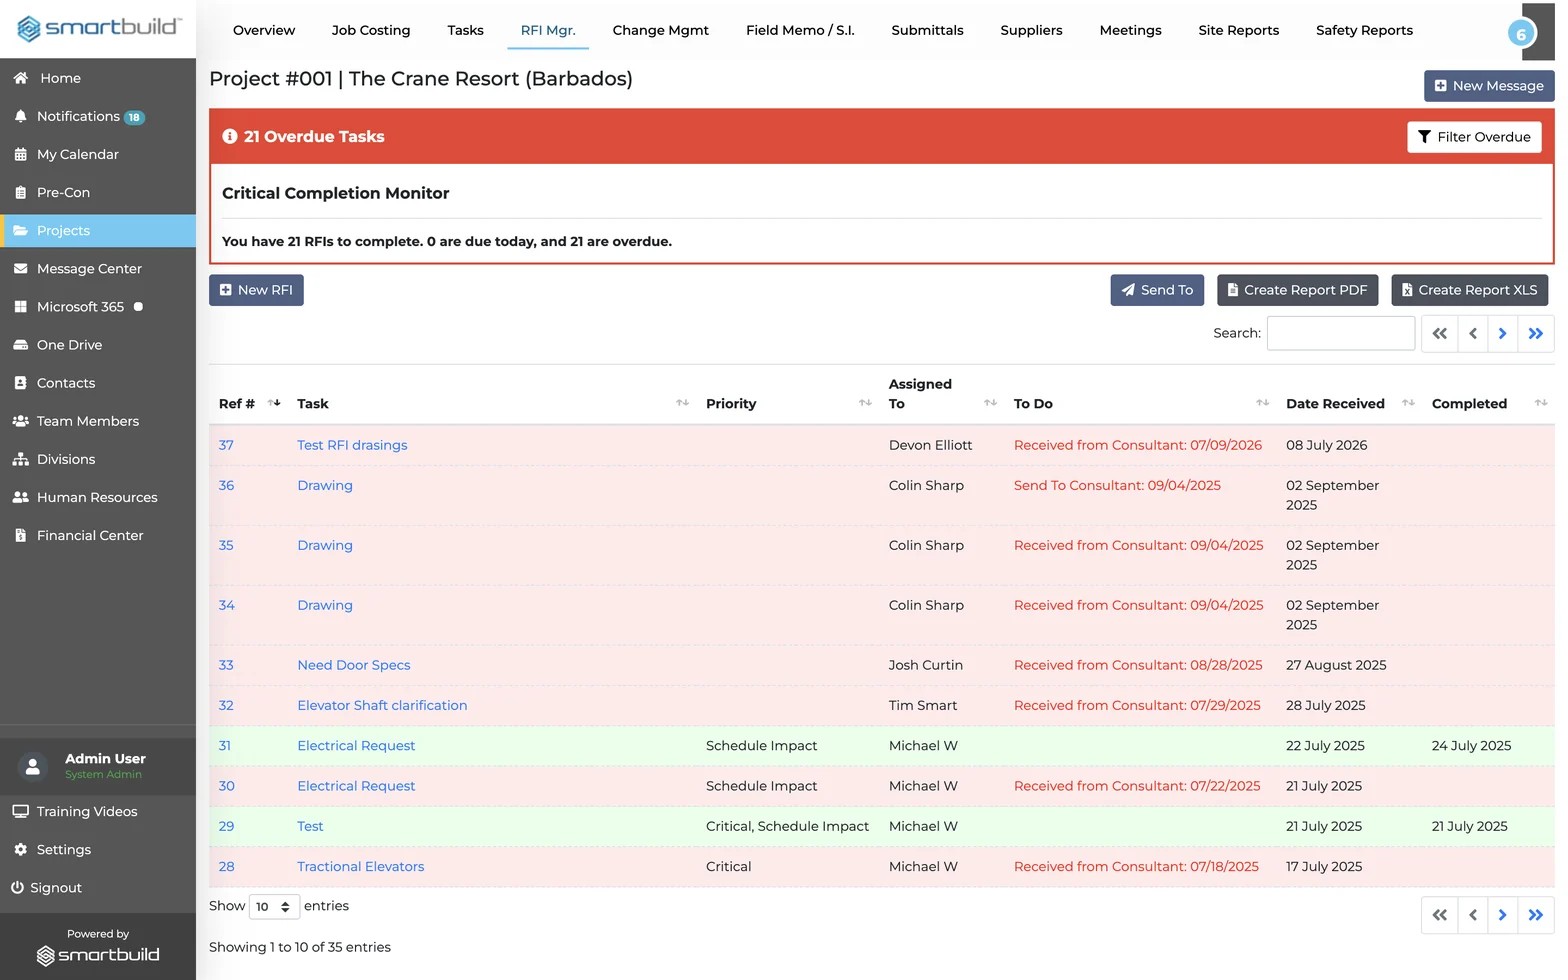Open Pre-Con clipboard icon

[20, 192]
